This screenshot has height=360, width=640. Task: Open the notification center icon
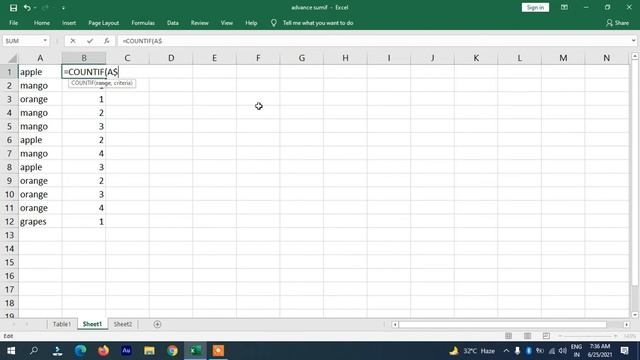(x=624, y=351)
